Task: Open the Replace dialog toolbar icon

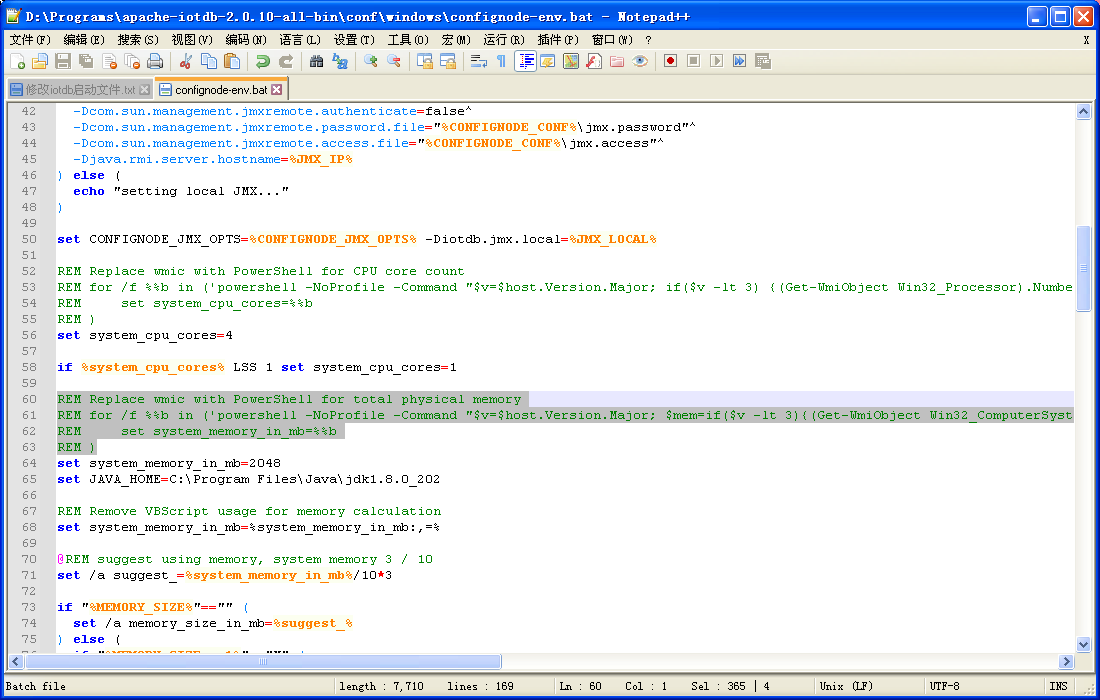Action: click(340, 62)
